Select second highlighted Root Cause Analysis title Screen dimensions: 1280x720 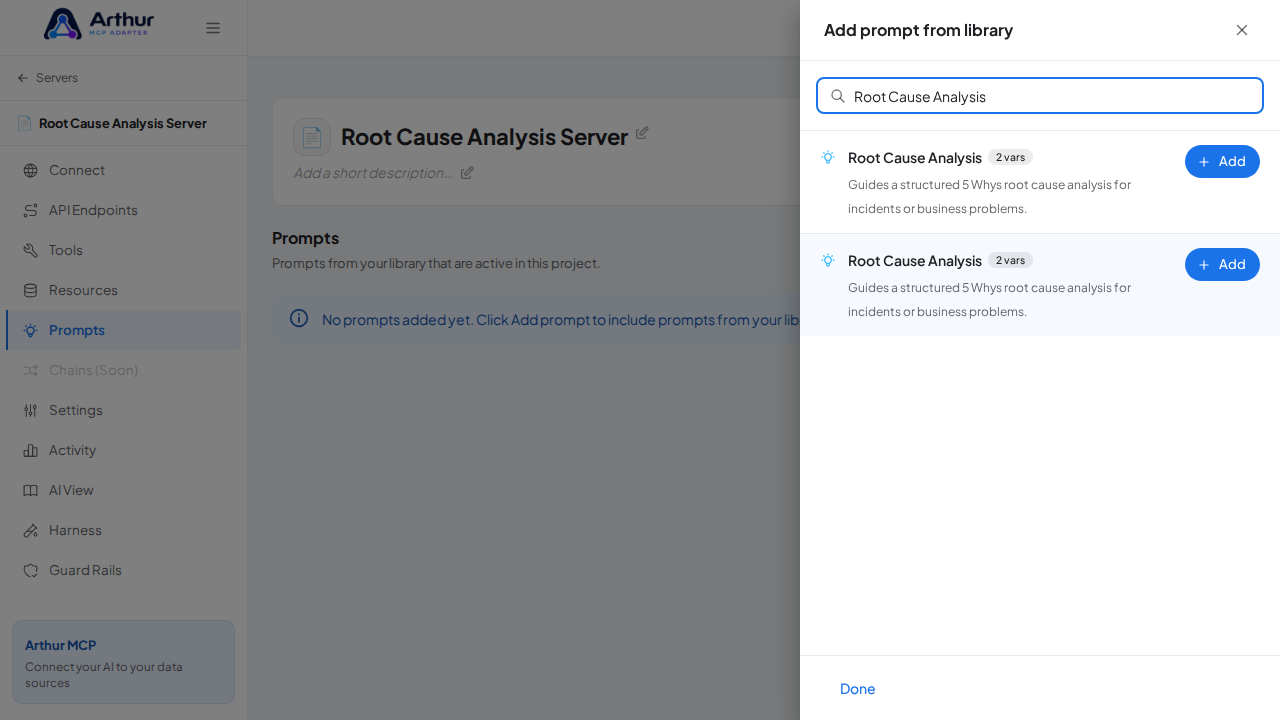915,260
